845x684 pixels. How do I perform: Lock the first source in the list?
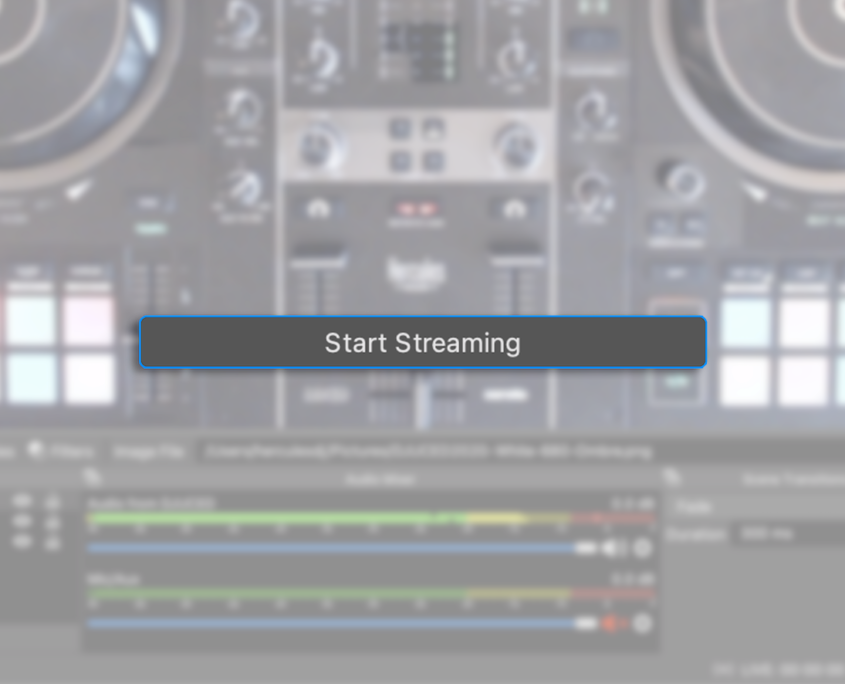coord(53,500)
